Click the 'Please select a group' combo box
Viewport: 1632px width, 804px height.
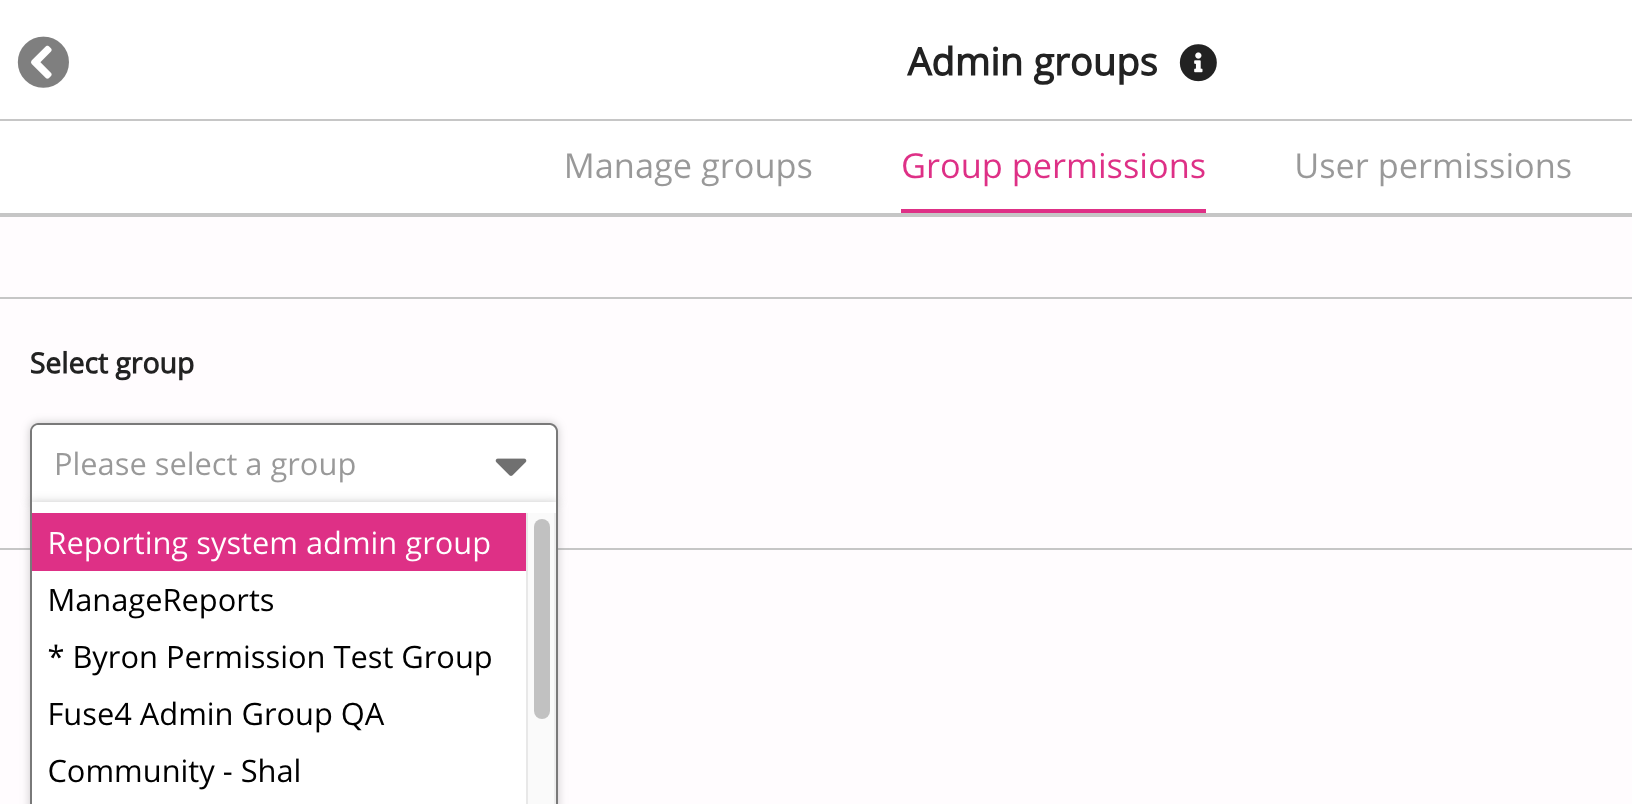[x=270, y=464]
